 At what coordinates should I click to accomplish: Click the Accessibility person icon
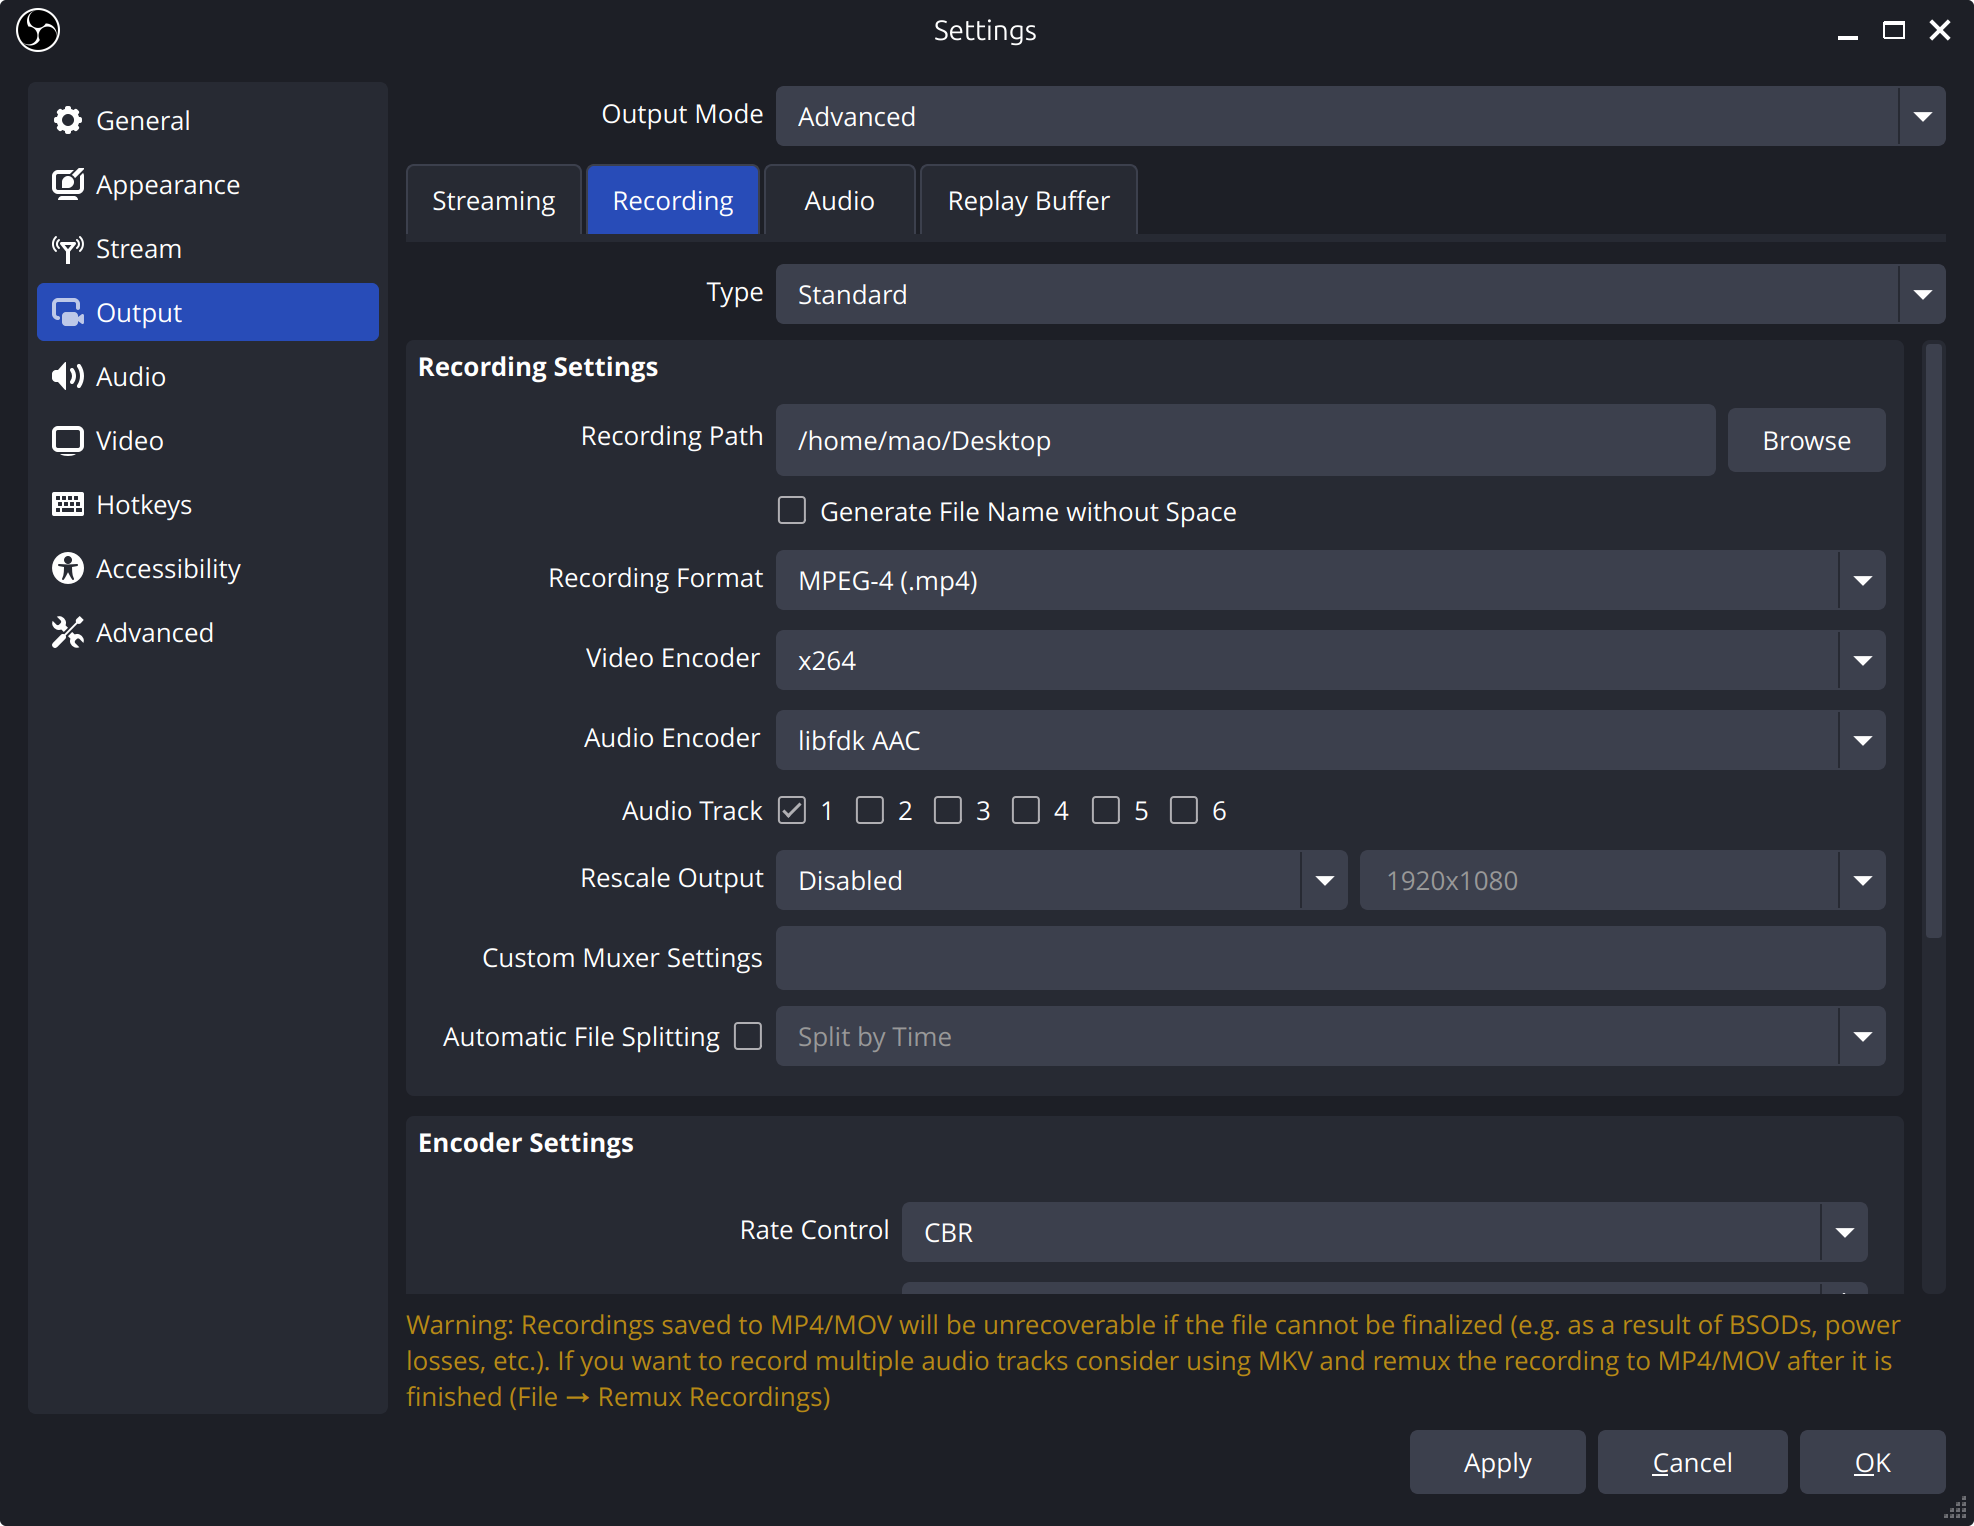tap(67, 569)
